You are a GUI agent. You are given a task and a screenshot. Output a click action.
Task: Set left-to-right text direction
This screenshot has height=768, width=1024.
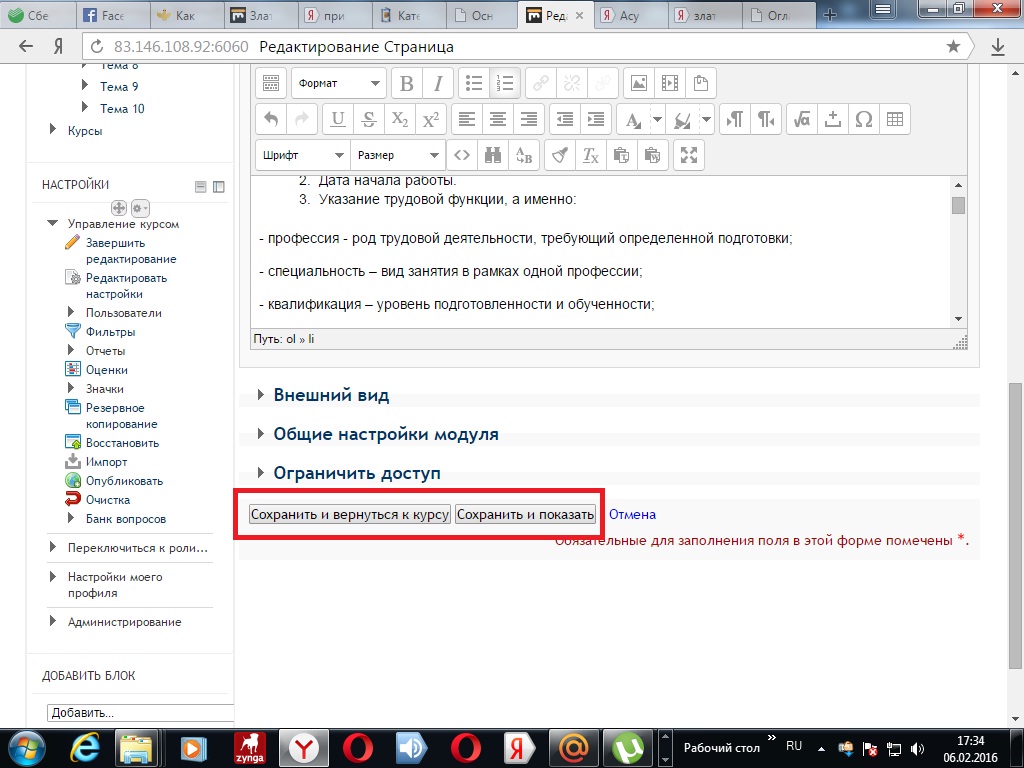(x=735, y=119)
